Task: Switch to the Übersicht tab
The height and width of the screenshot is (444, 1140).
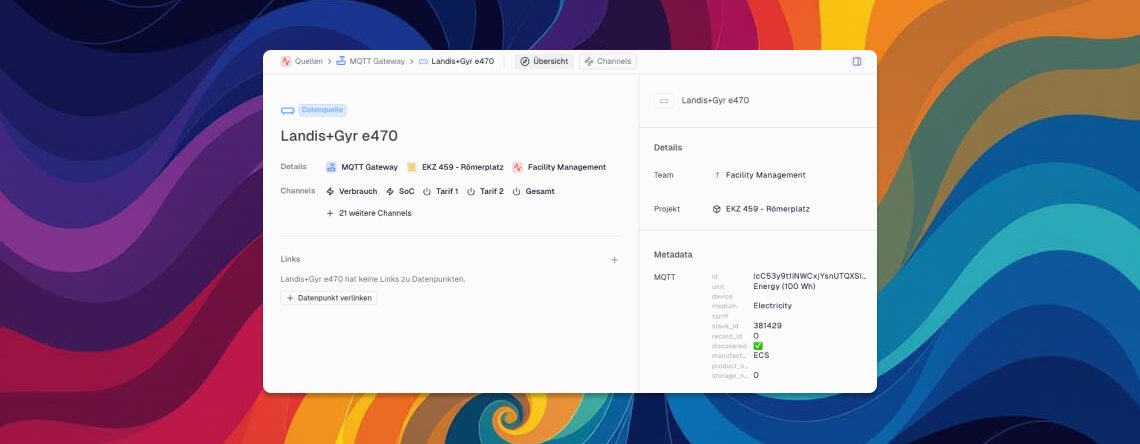Action: tap(544, 62)
